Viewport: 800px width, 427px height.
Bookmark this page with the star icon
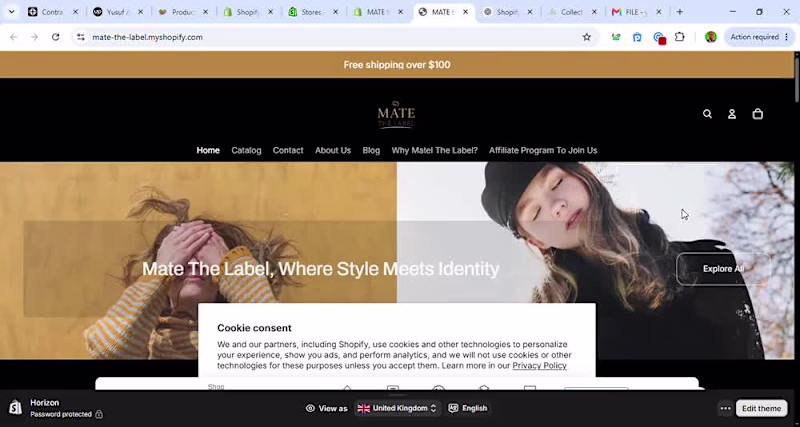pos(587,37)
